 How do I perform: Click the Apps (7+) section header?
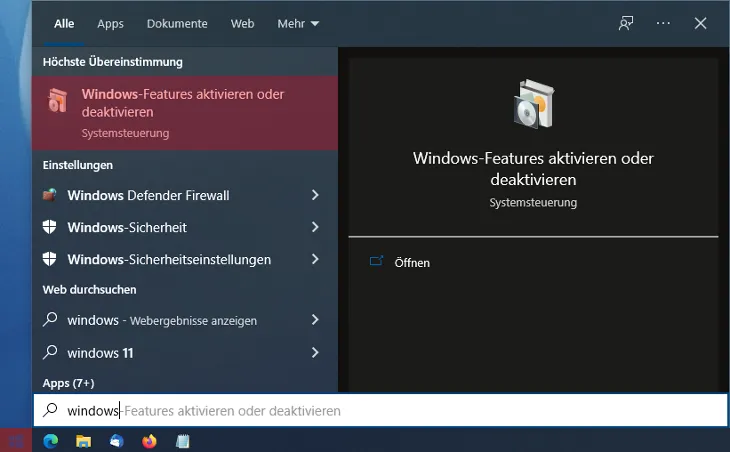tap(68, 383)
